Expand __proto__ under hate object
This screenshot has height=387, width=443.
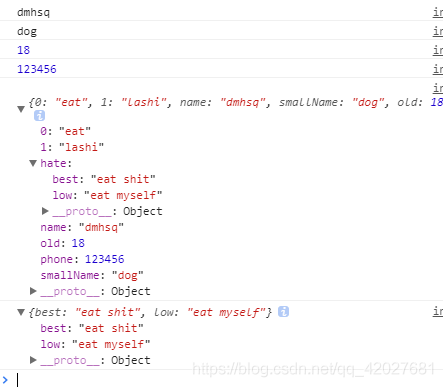(x=45, y=211)
